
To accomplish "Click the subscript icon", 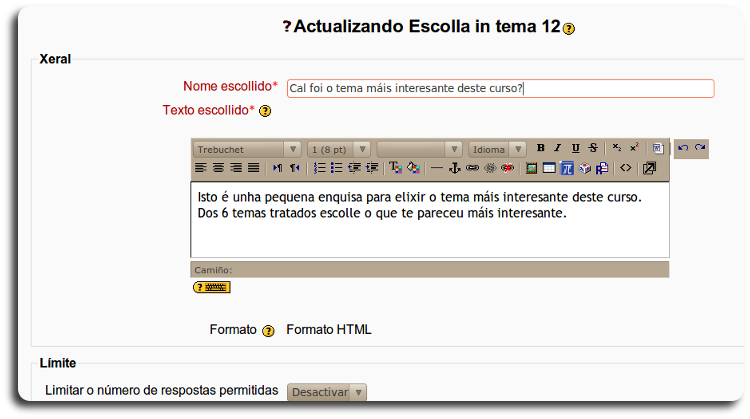I will 617,148.
